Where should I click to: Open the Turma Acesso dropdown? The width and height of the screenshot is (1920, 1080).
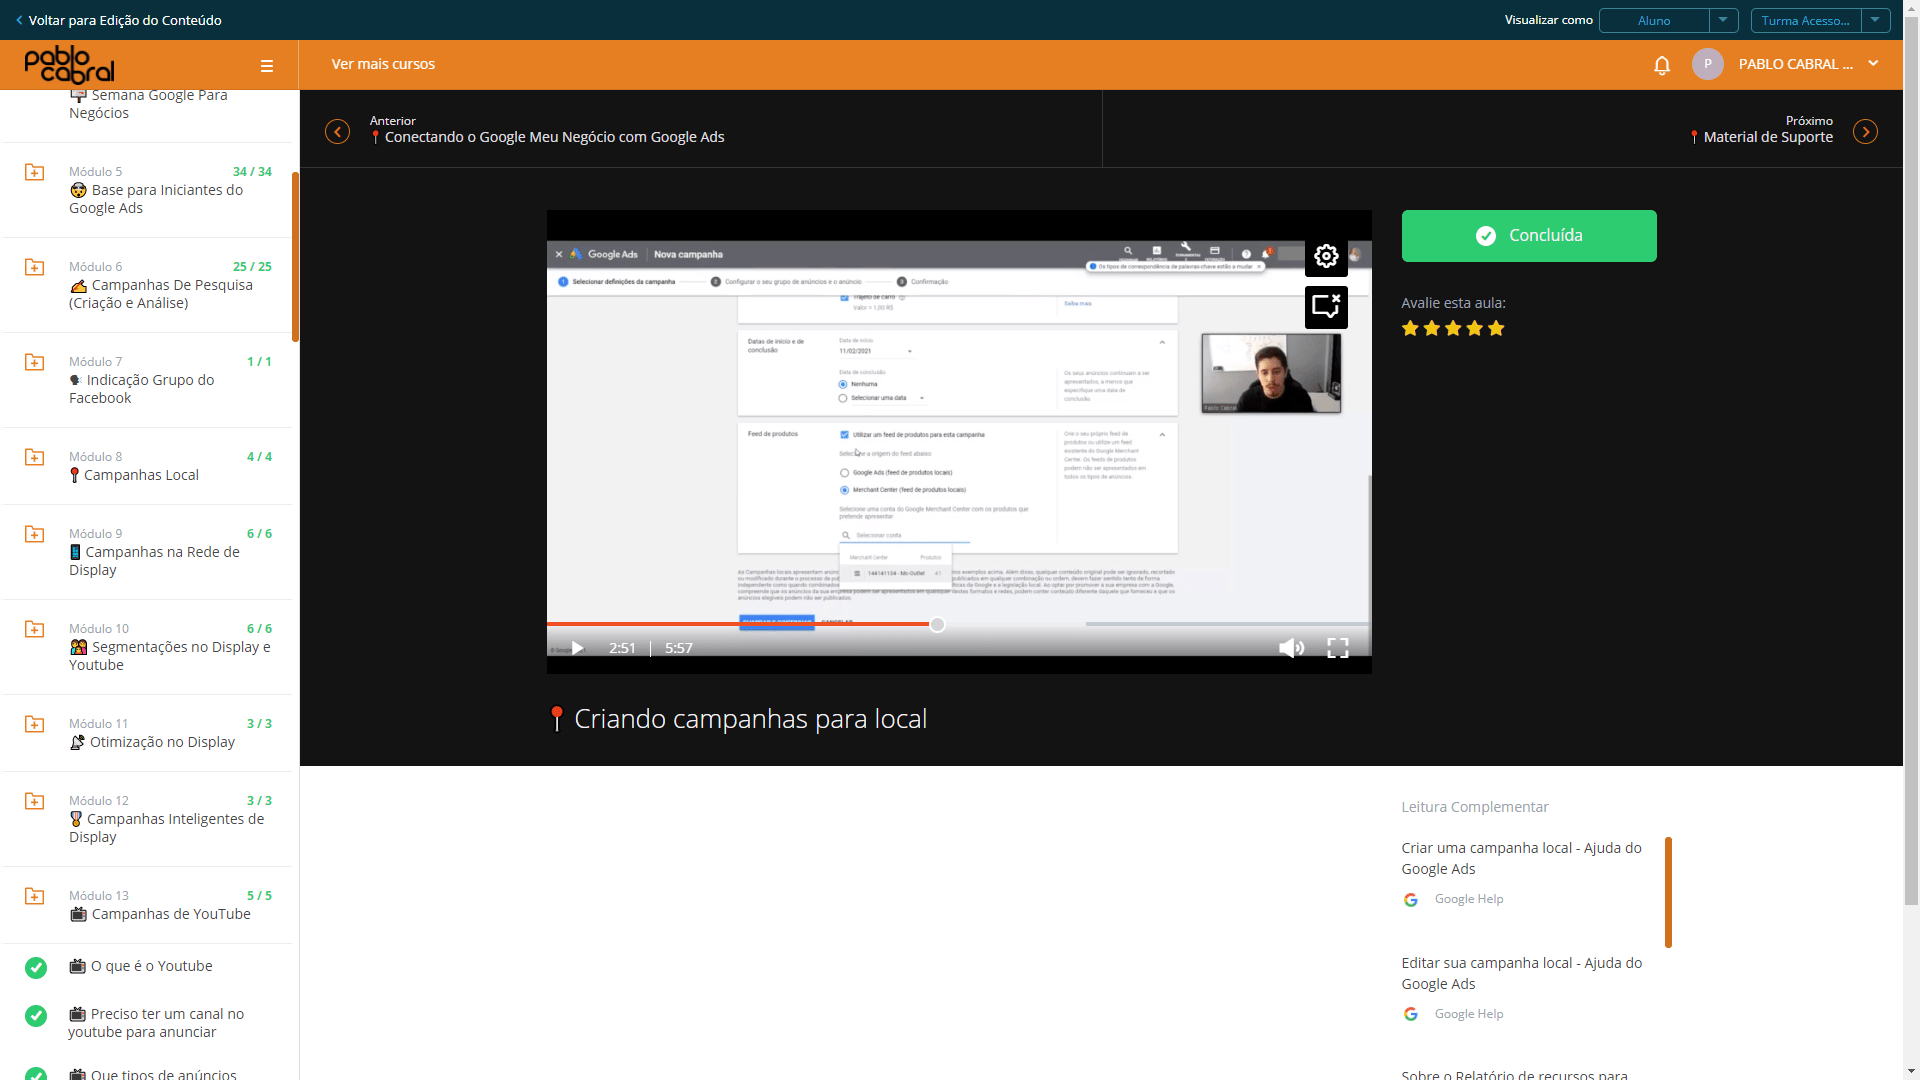pyautogui.click(x=1820, y=20)
